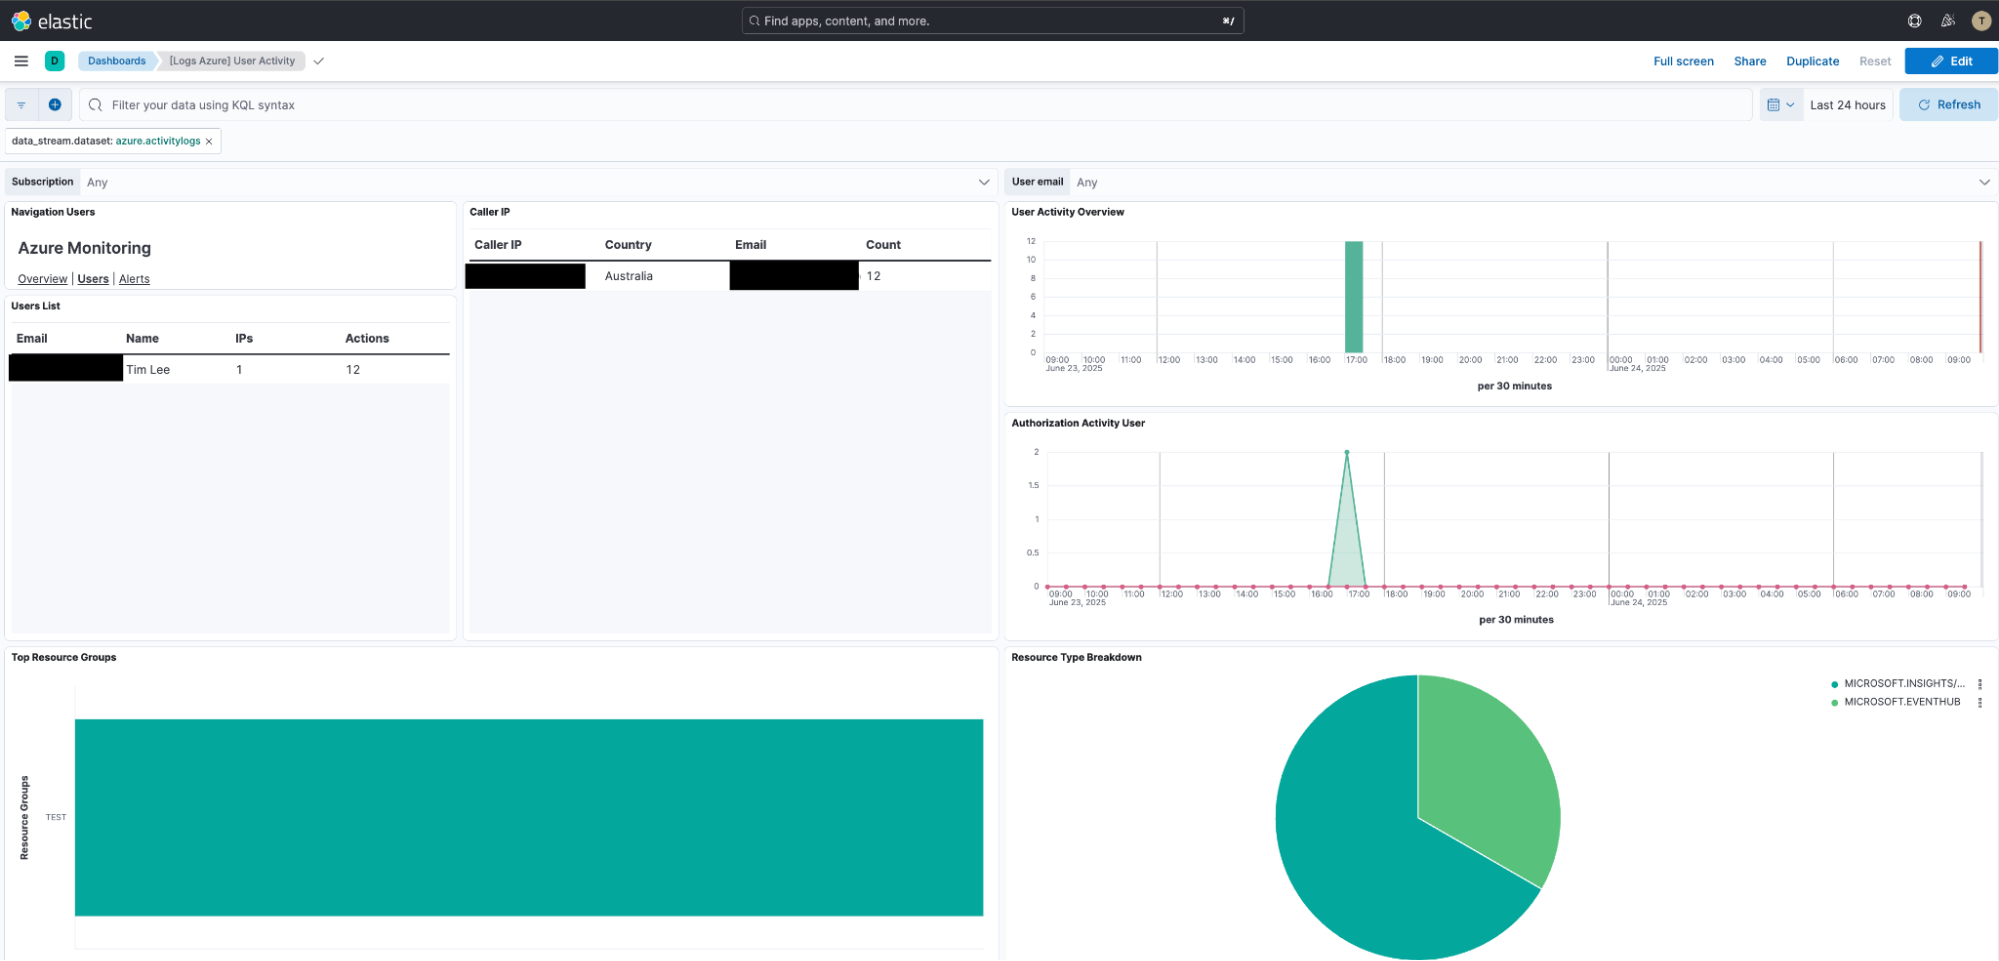The width and height of the screenshot is (1999, 961).
Task: Enter Full screen mode
Action: pyautogui.click(x=1683, y=61)
